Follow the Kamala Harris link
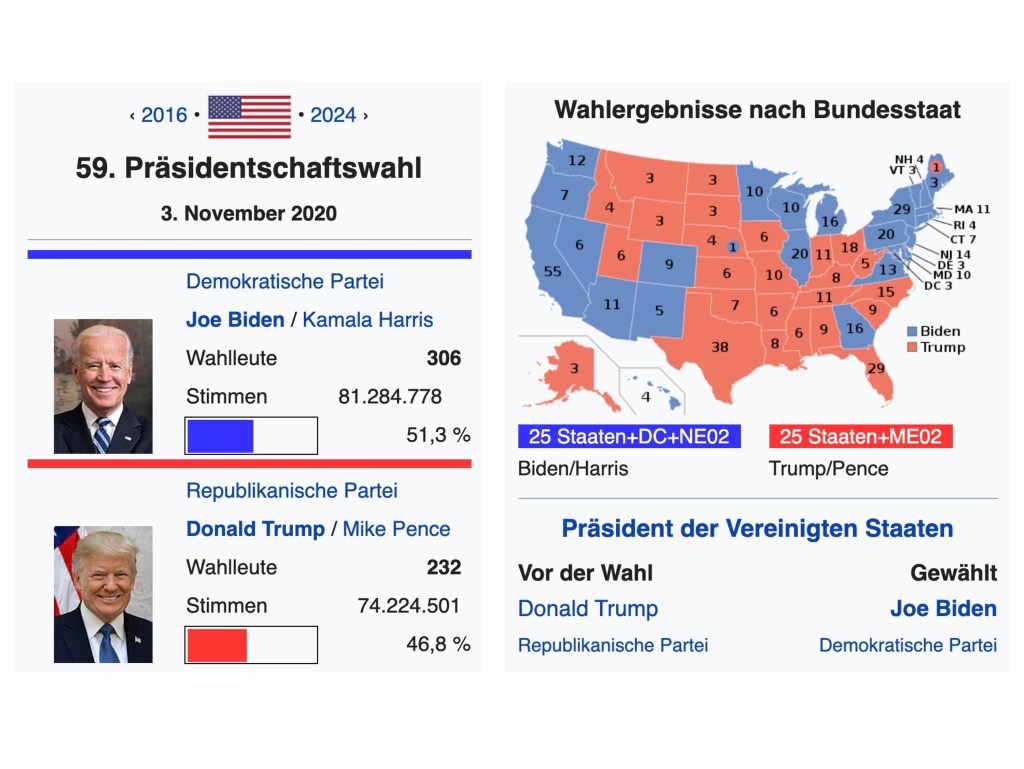Screen dimensions: 1024x769 [368, 320]
